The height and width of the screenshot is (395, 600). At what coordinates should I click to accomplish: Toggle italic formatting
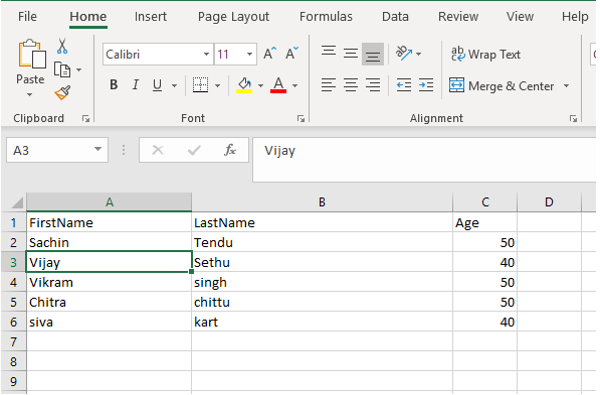(x=135, y=85)
